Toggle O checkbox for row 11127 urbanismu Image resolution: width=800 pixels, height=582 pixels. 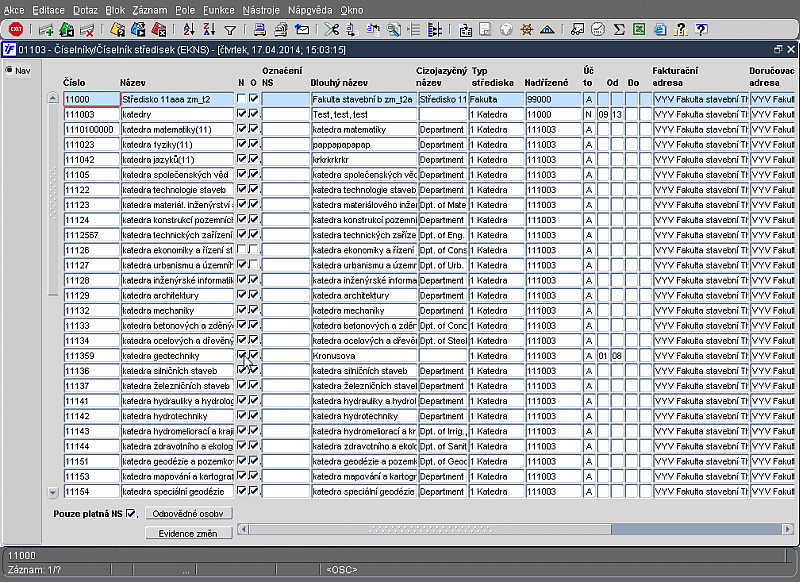tap(254, 265)
